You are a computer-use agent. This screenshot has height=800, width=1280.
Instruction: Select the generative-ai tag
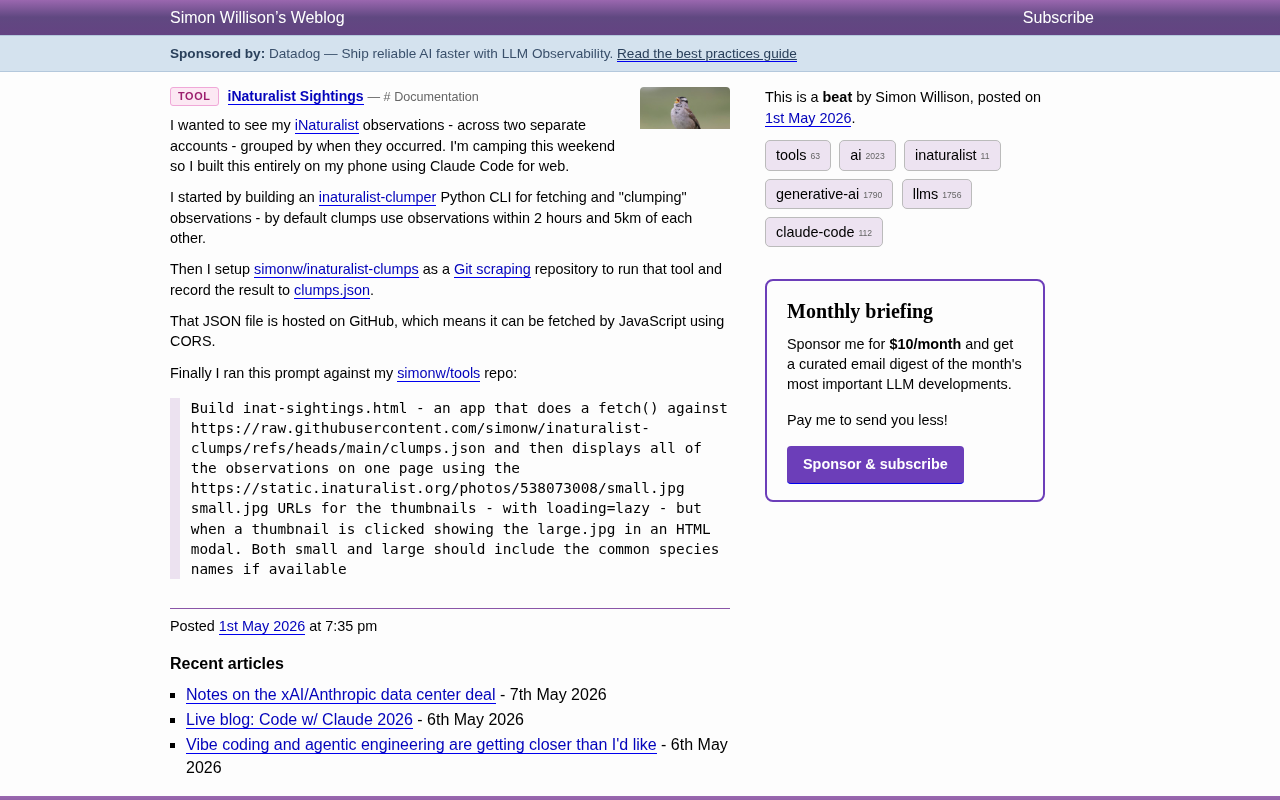829,194
